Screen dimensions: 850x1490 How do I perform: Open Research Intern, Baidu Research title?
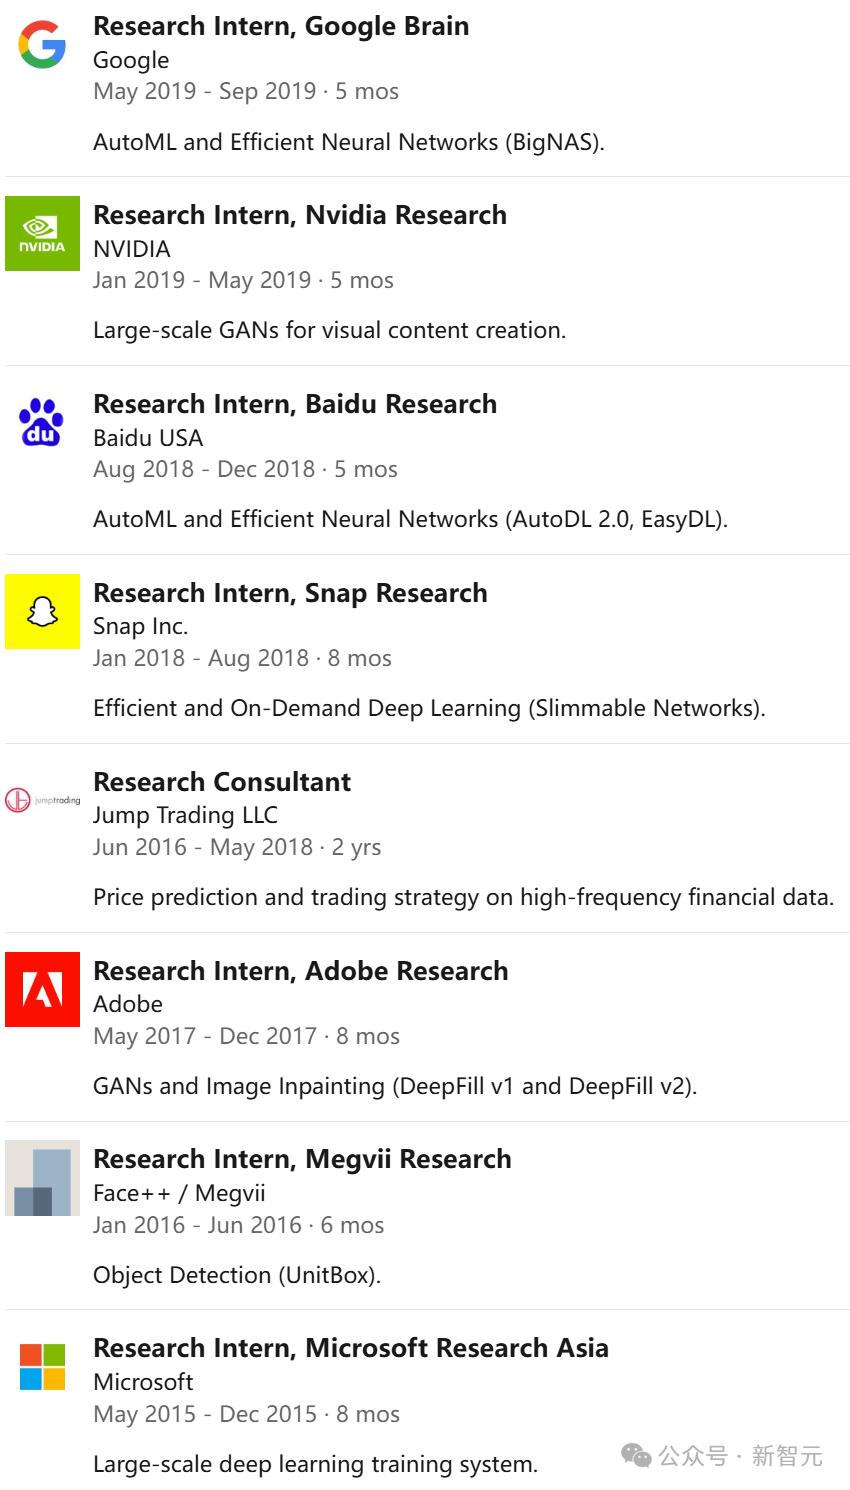295,404
